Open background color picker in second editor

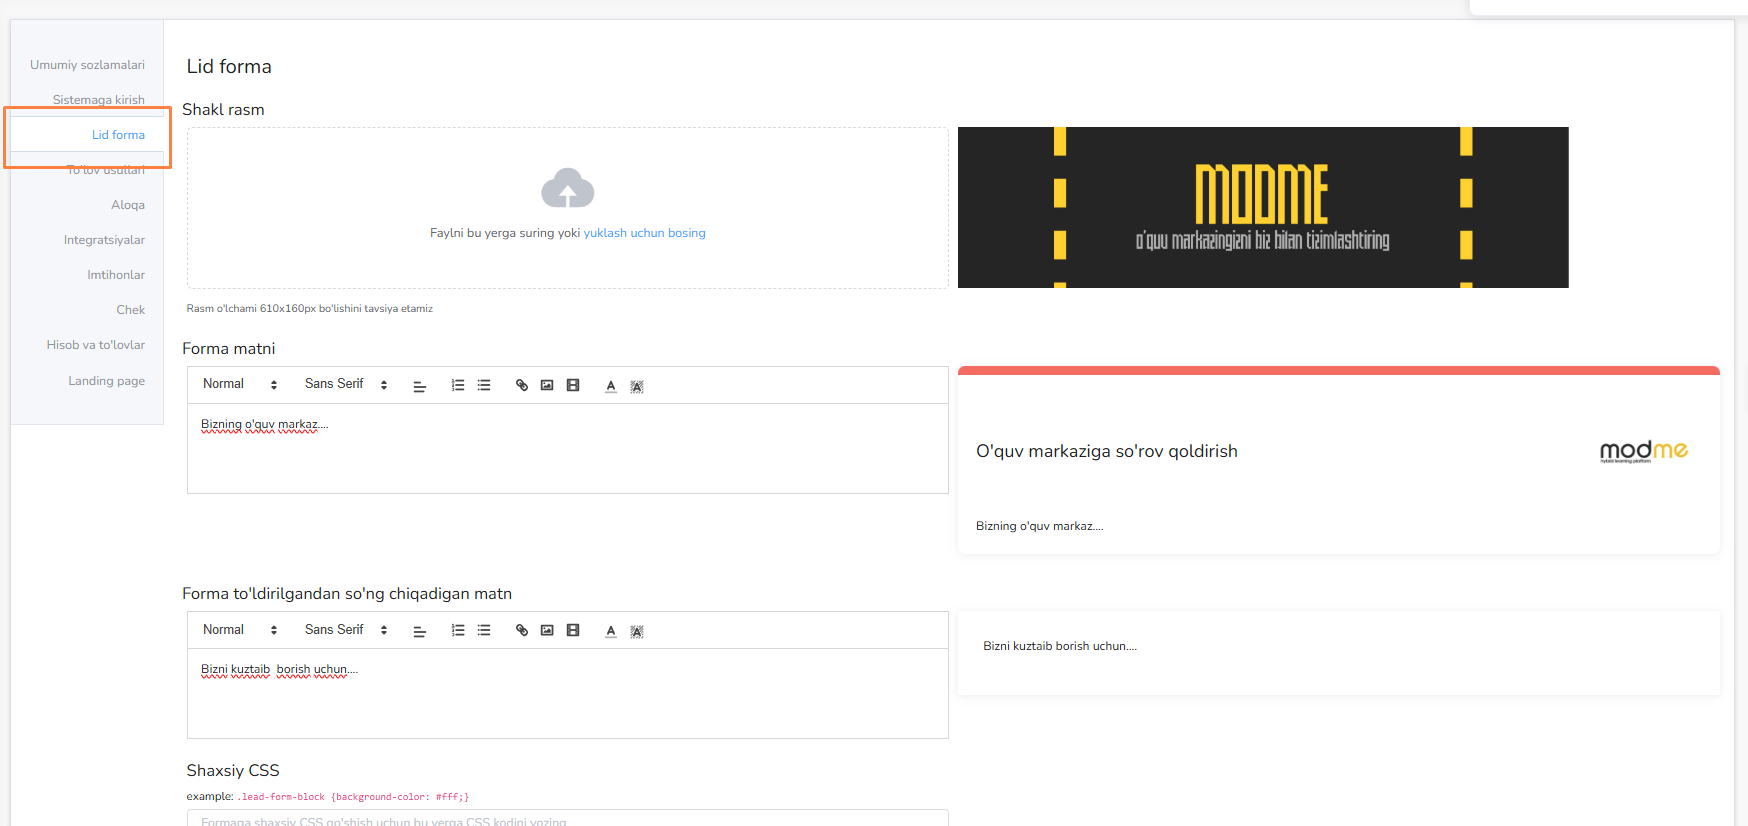637,631
